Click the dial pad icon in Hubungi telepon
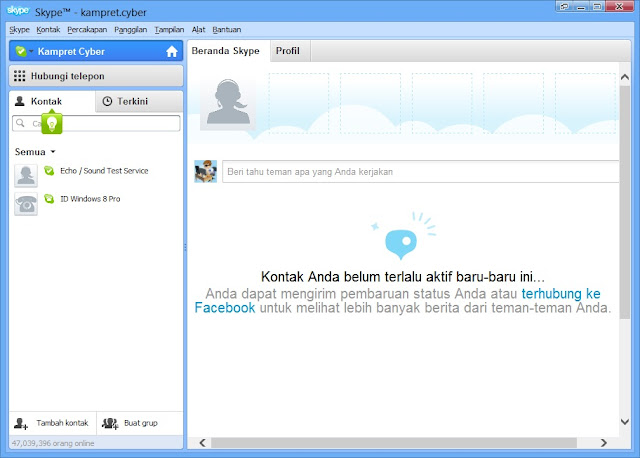Screen dimensions: 640x458 tap(20, 76)
